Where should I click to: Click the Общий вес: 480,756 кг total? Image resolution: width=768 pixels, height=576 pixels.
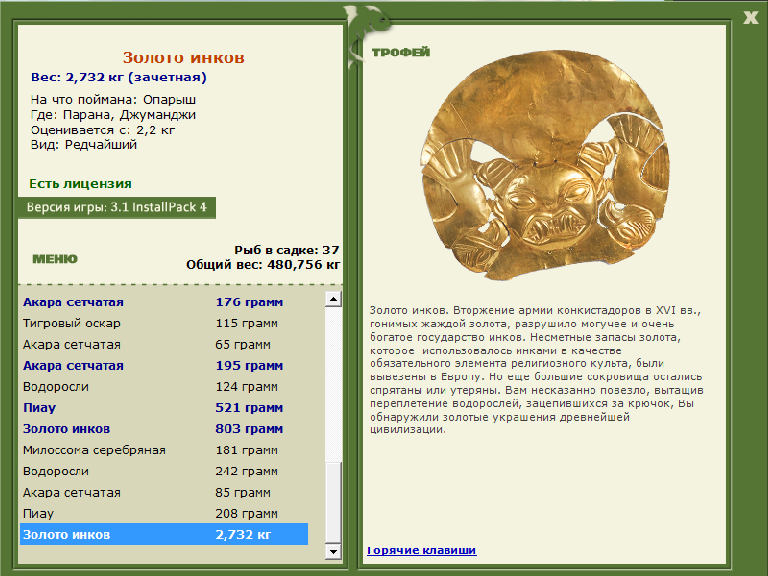tap(263, 265)
